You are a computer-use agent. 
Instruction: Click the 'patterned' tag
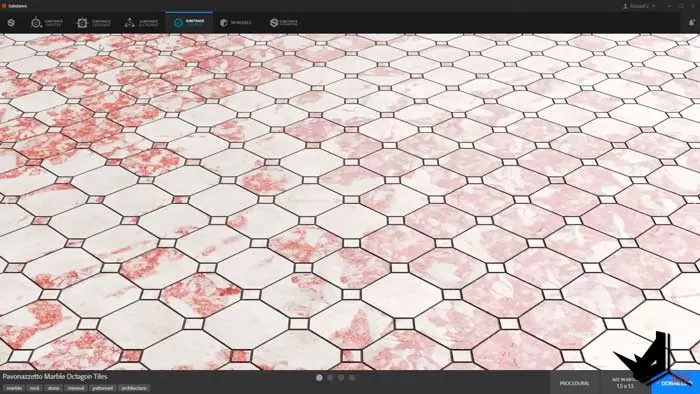coord(103,388)
